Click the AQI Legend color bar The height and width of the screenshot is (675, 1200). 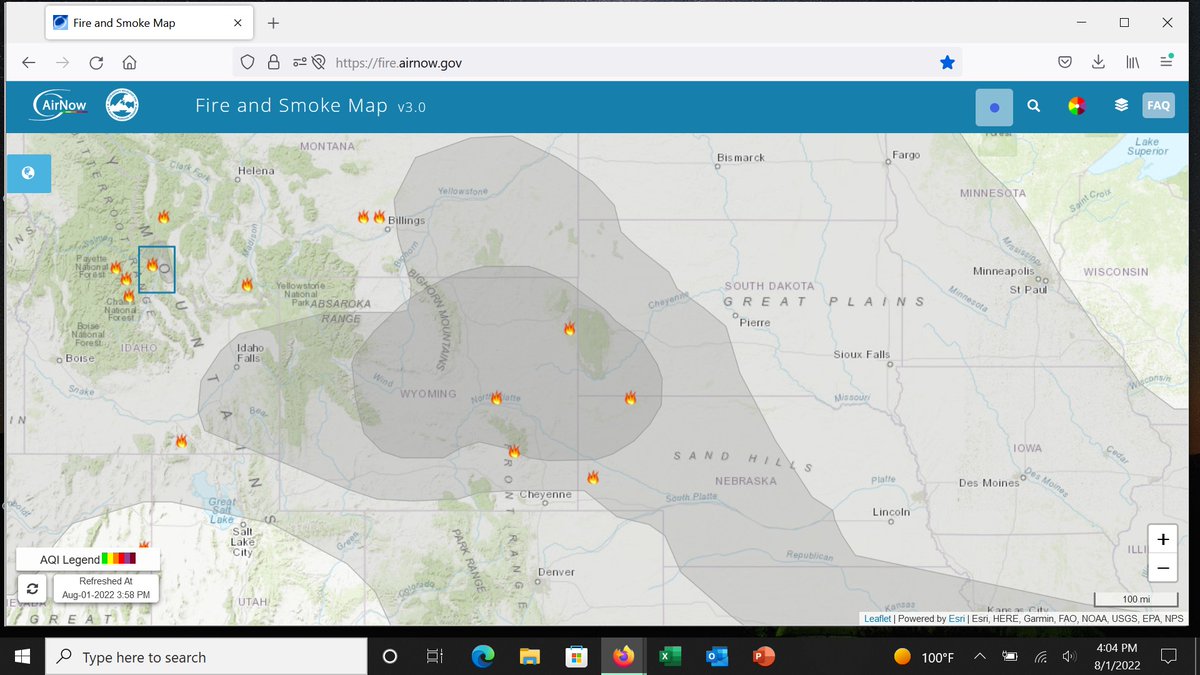[x=118, y=558]
